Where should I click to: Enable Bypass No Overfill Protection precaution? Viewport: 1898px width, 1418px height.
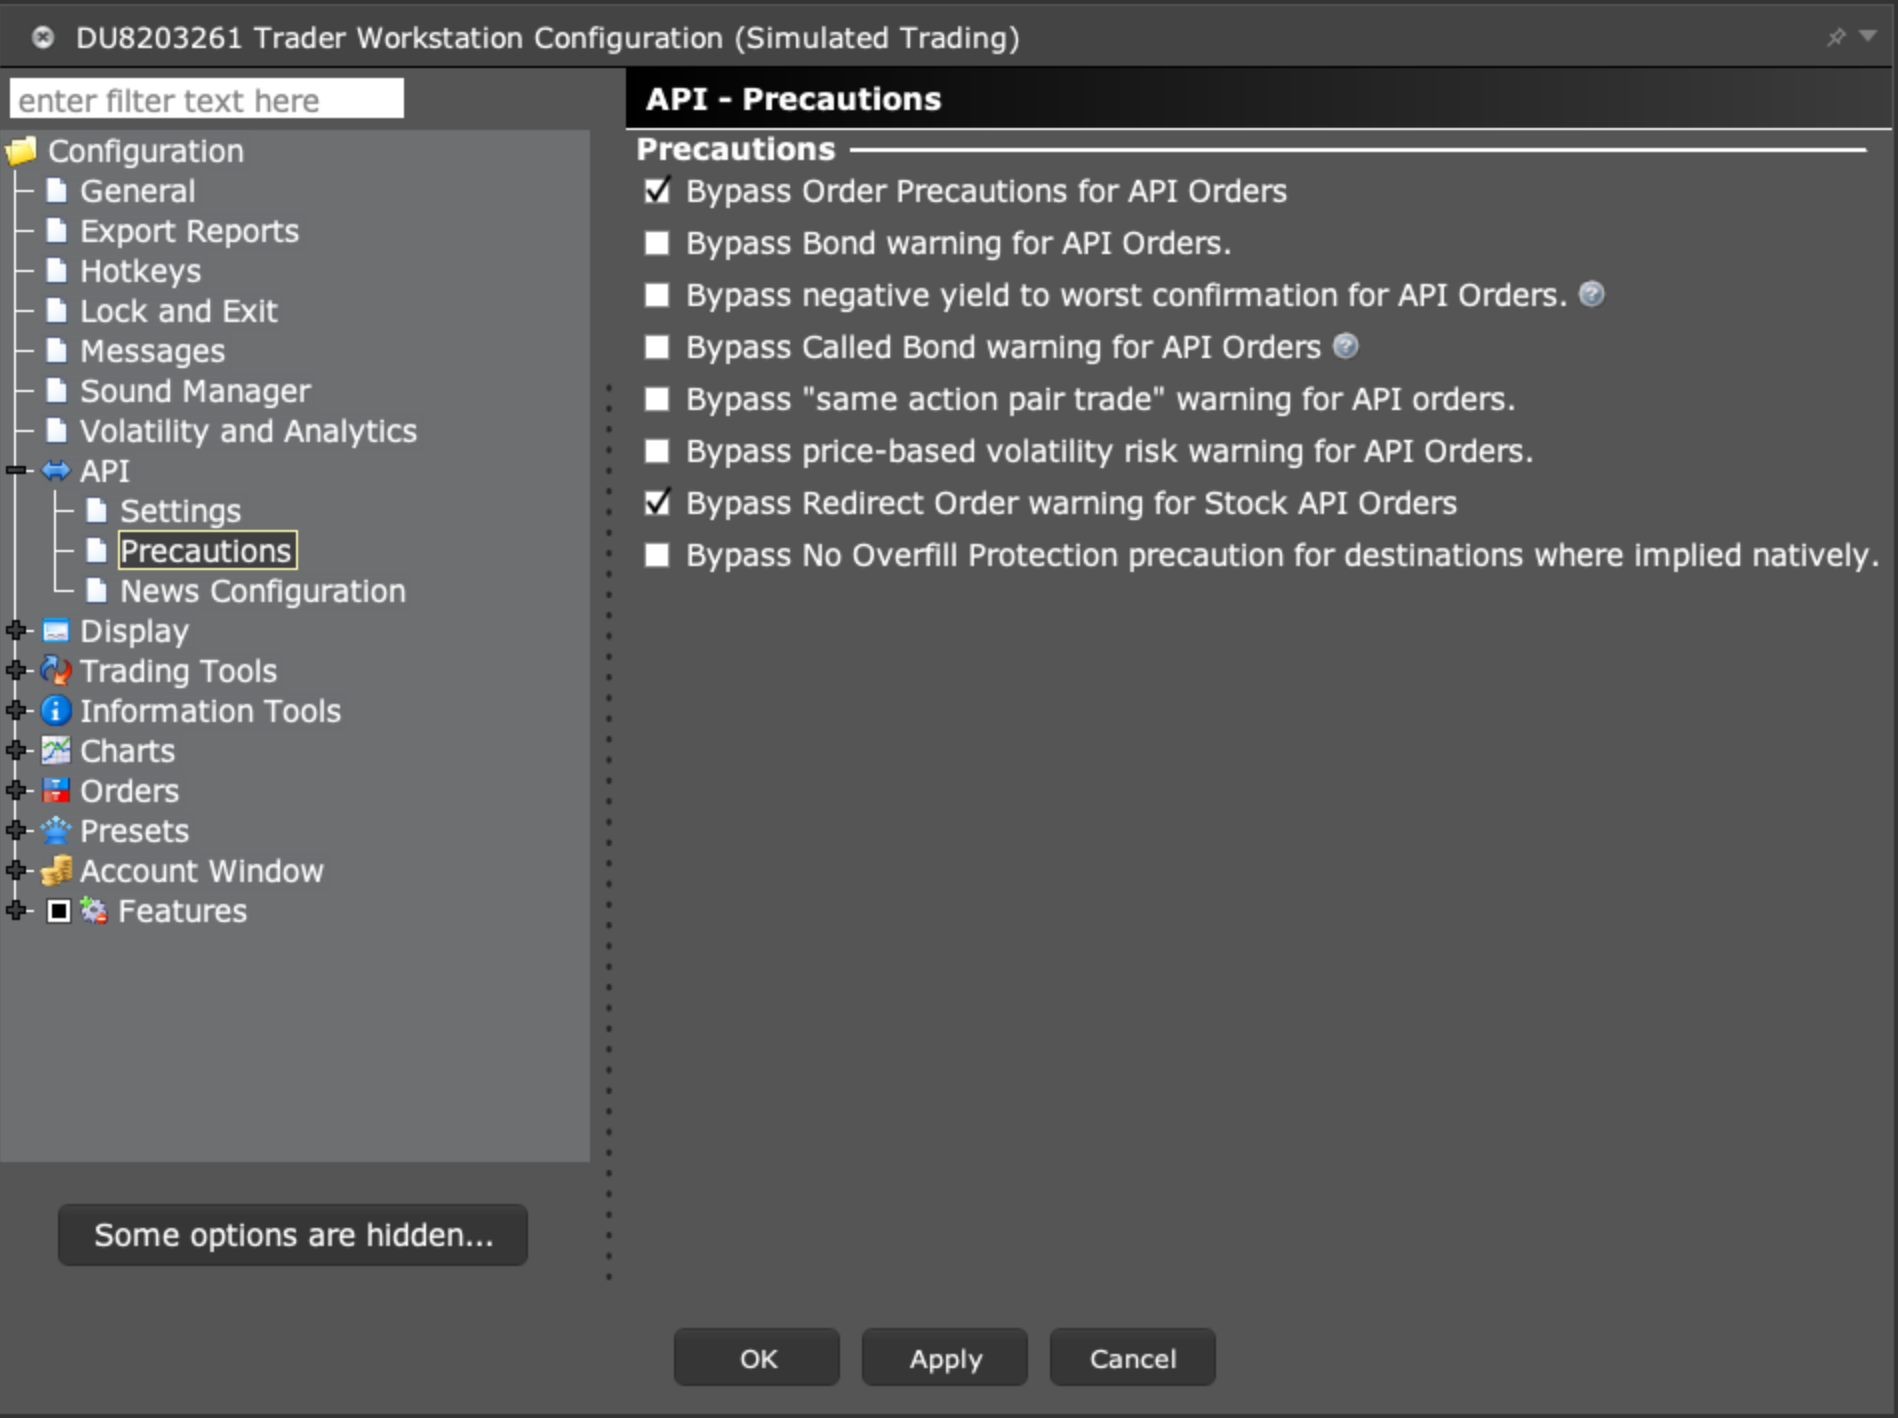point(657,555)
